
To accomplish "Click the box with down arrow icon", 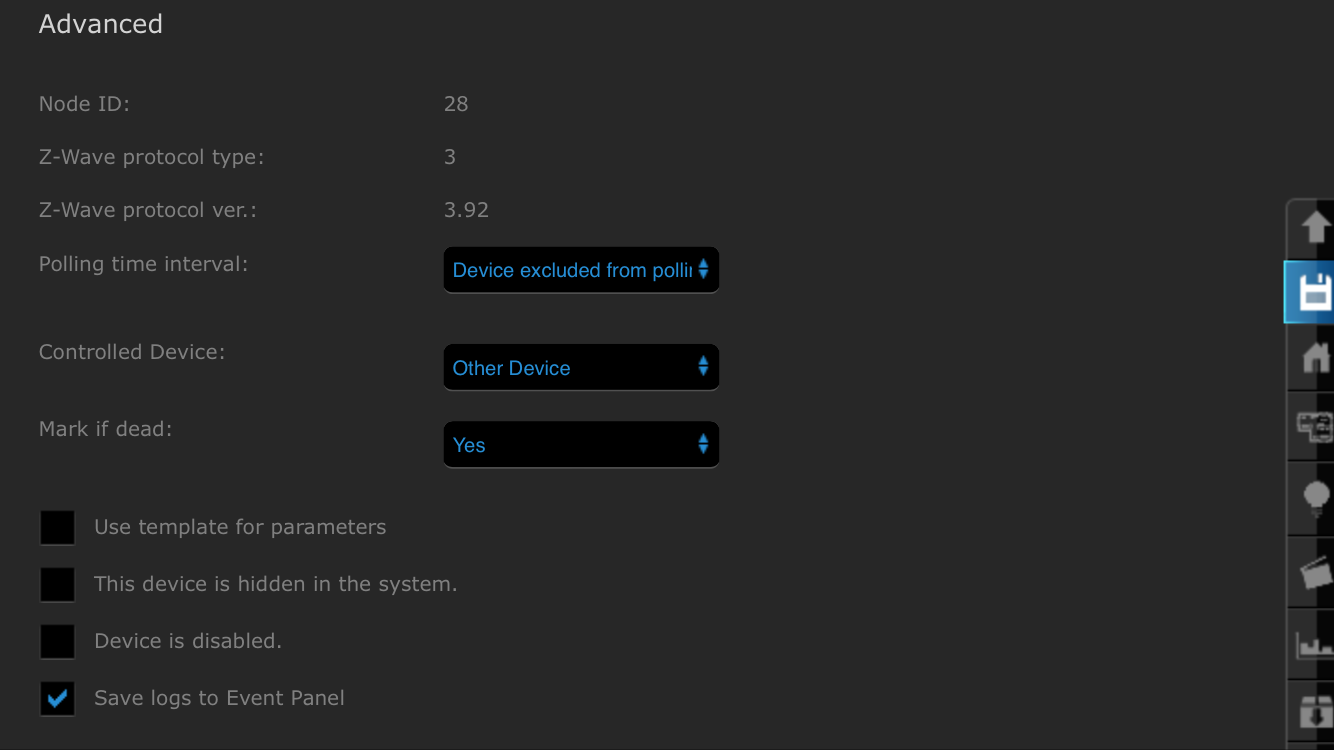I will pyautogui.click(x=1314, y=714).
